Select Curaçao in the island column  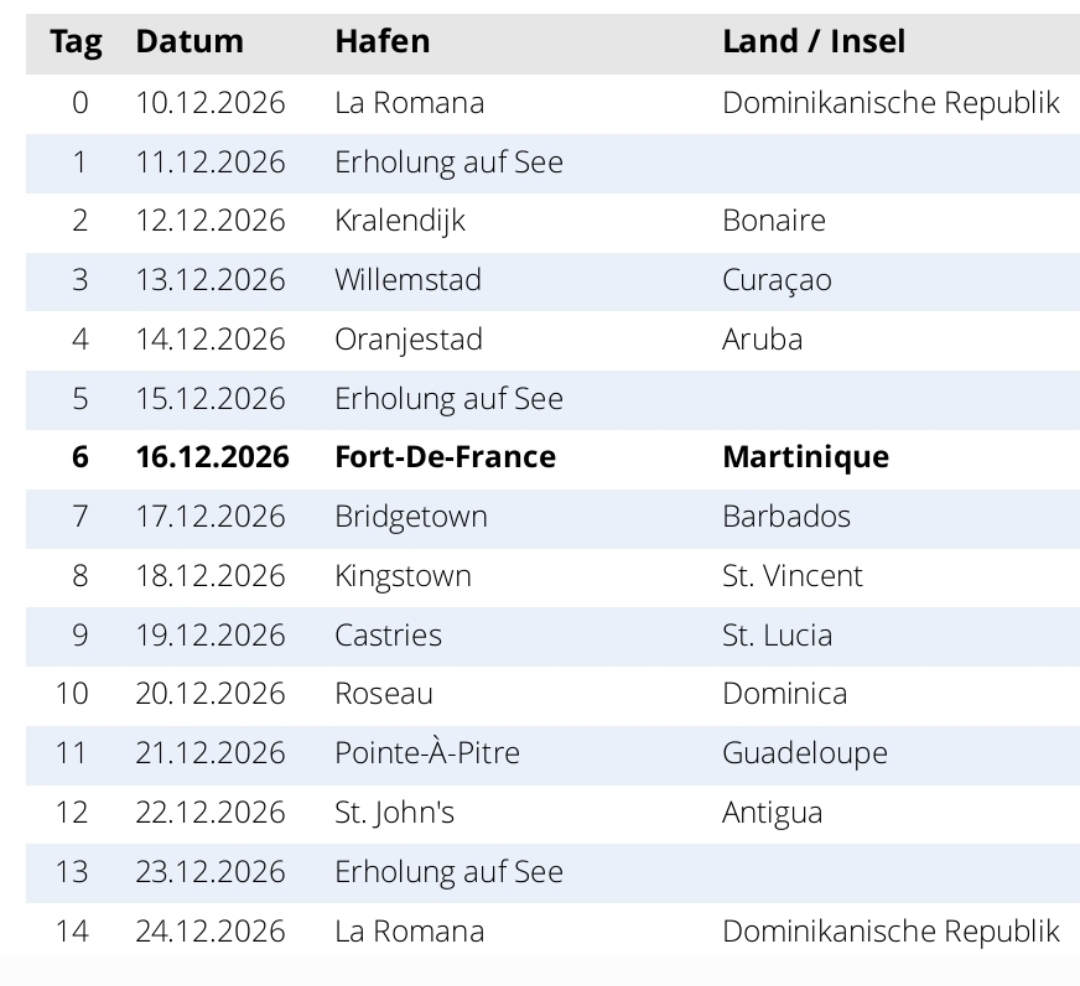pyautogui.click(x=777, y=281)
